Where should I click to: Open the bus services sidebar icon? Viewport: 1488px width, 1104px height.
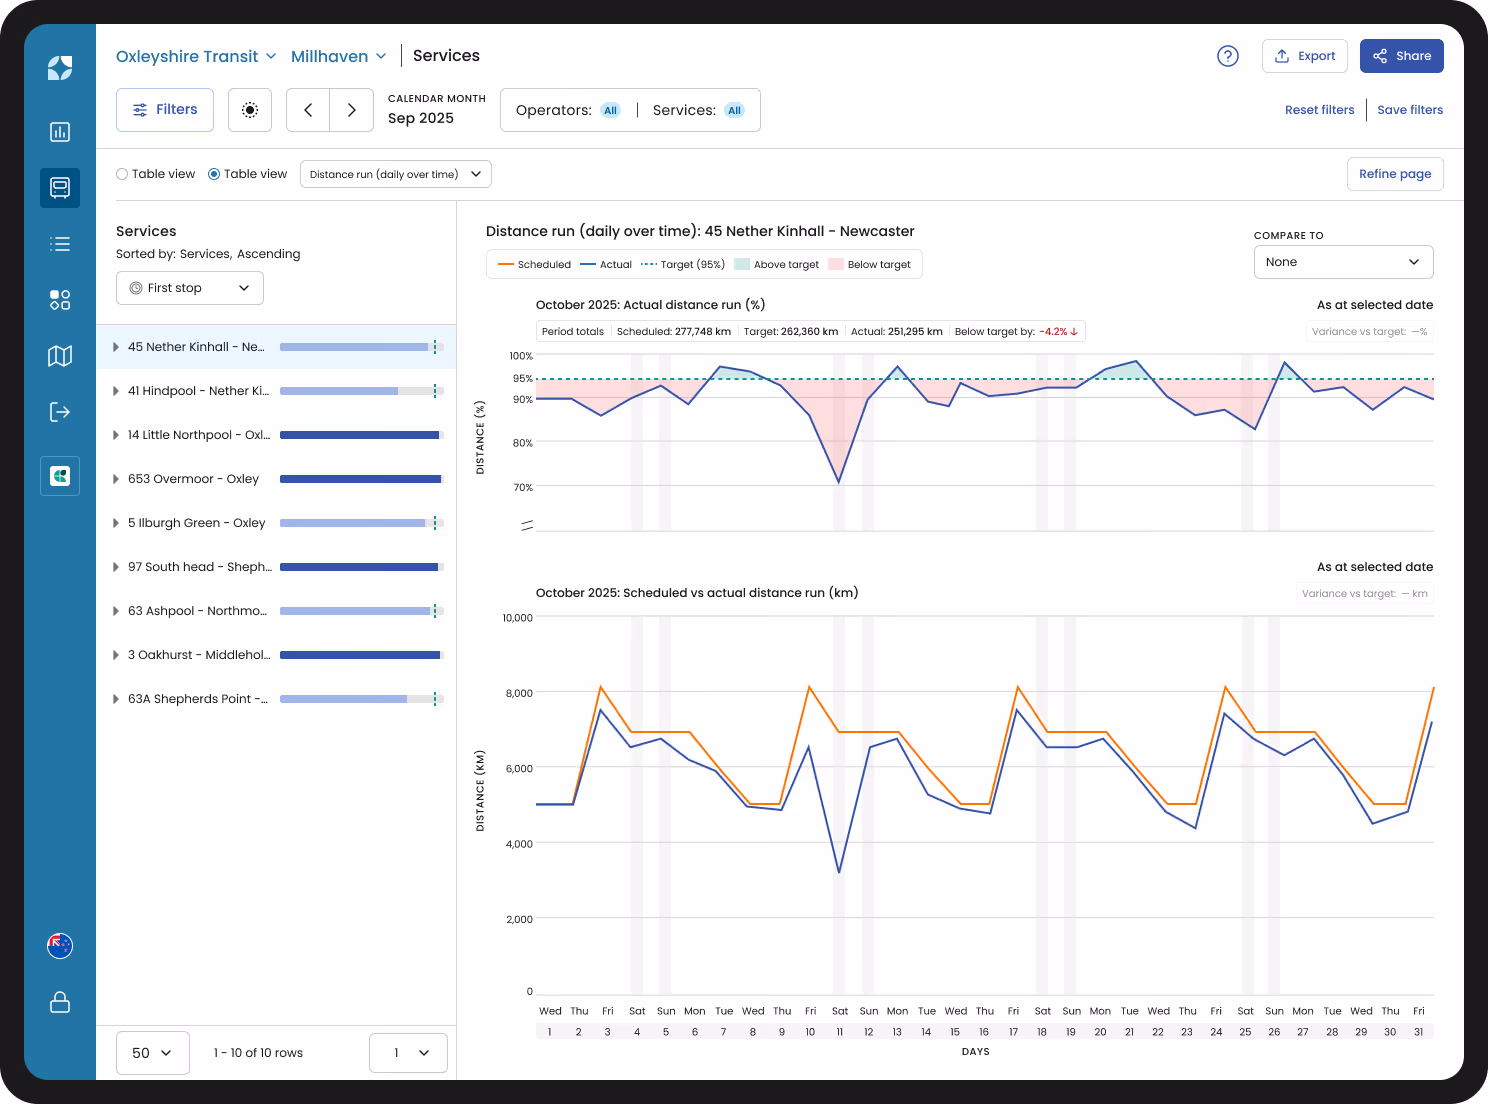[x=60, y=187]
